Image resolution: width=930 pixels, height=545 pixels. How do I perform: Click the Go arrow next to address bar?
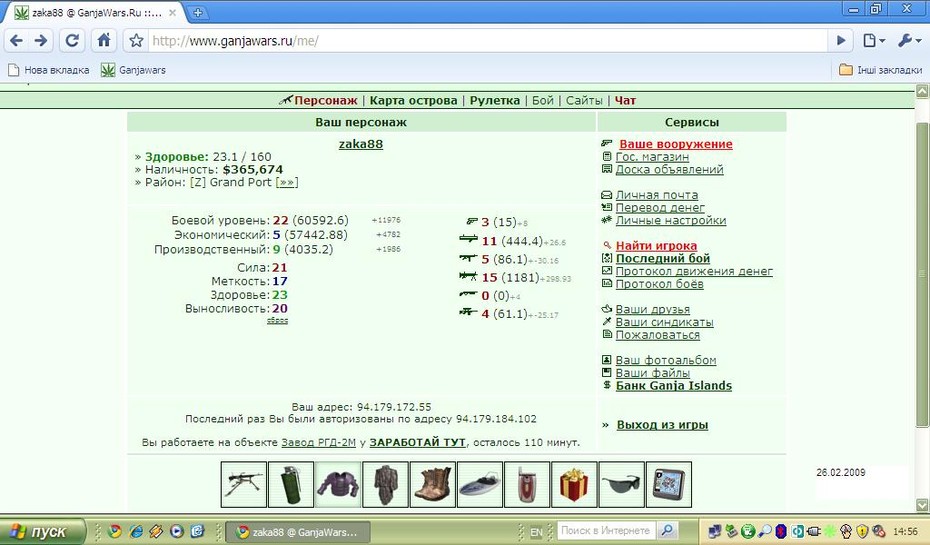pos(840,40)
